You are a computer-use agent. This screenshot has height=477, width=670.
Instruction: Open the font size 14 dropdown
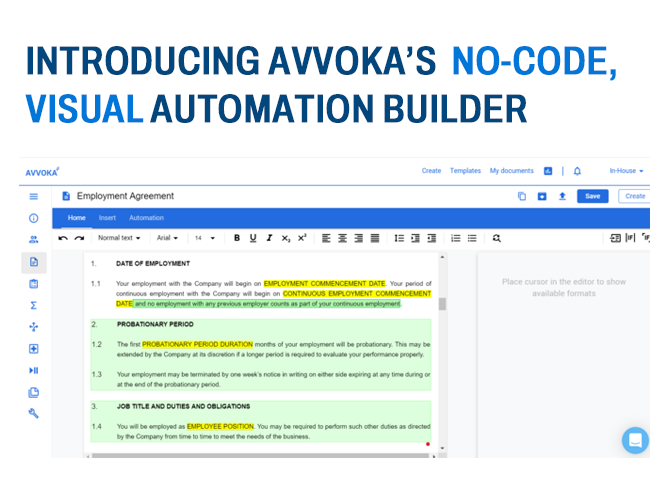pyautogui.click(x=205, y=238)
